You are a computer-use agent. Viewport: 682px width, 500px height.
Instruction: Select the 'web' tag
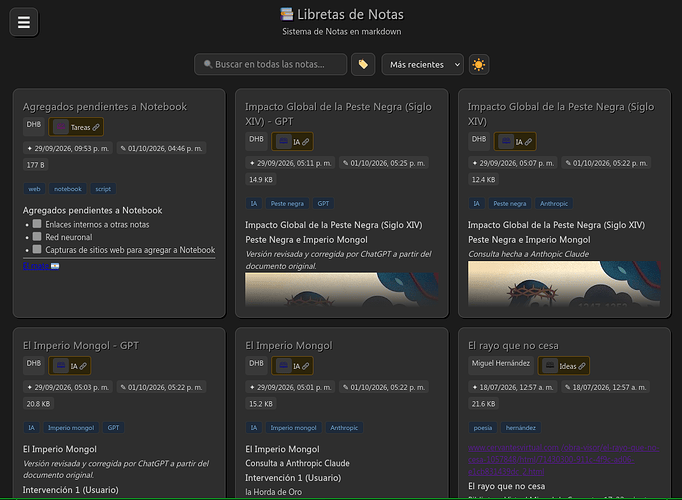coord(34,189)
